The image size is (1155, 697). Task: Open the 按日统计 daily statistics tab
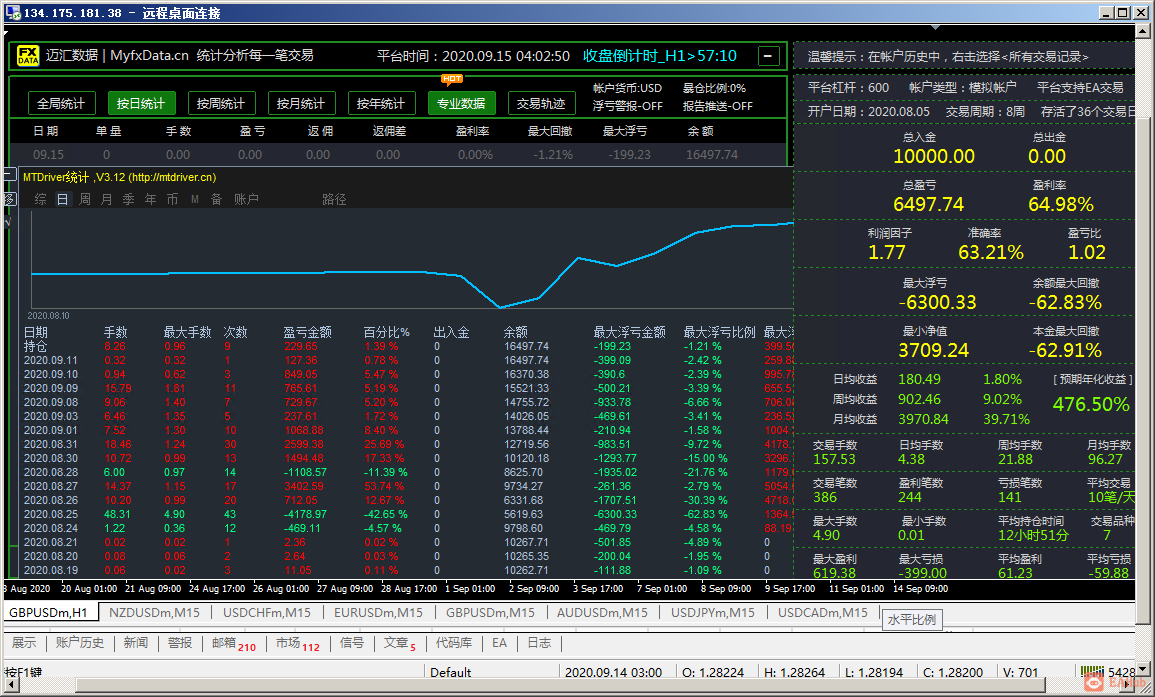click(141, 103)
